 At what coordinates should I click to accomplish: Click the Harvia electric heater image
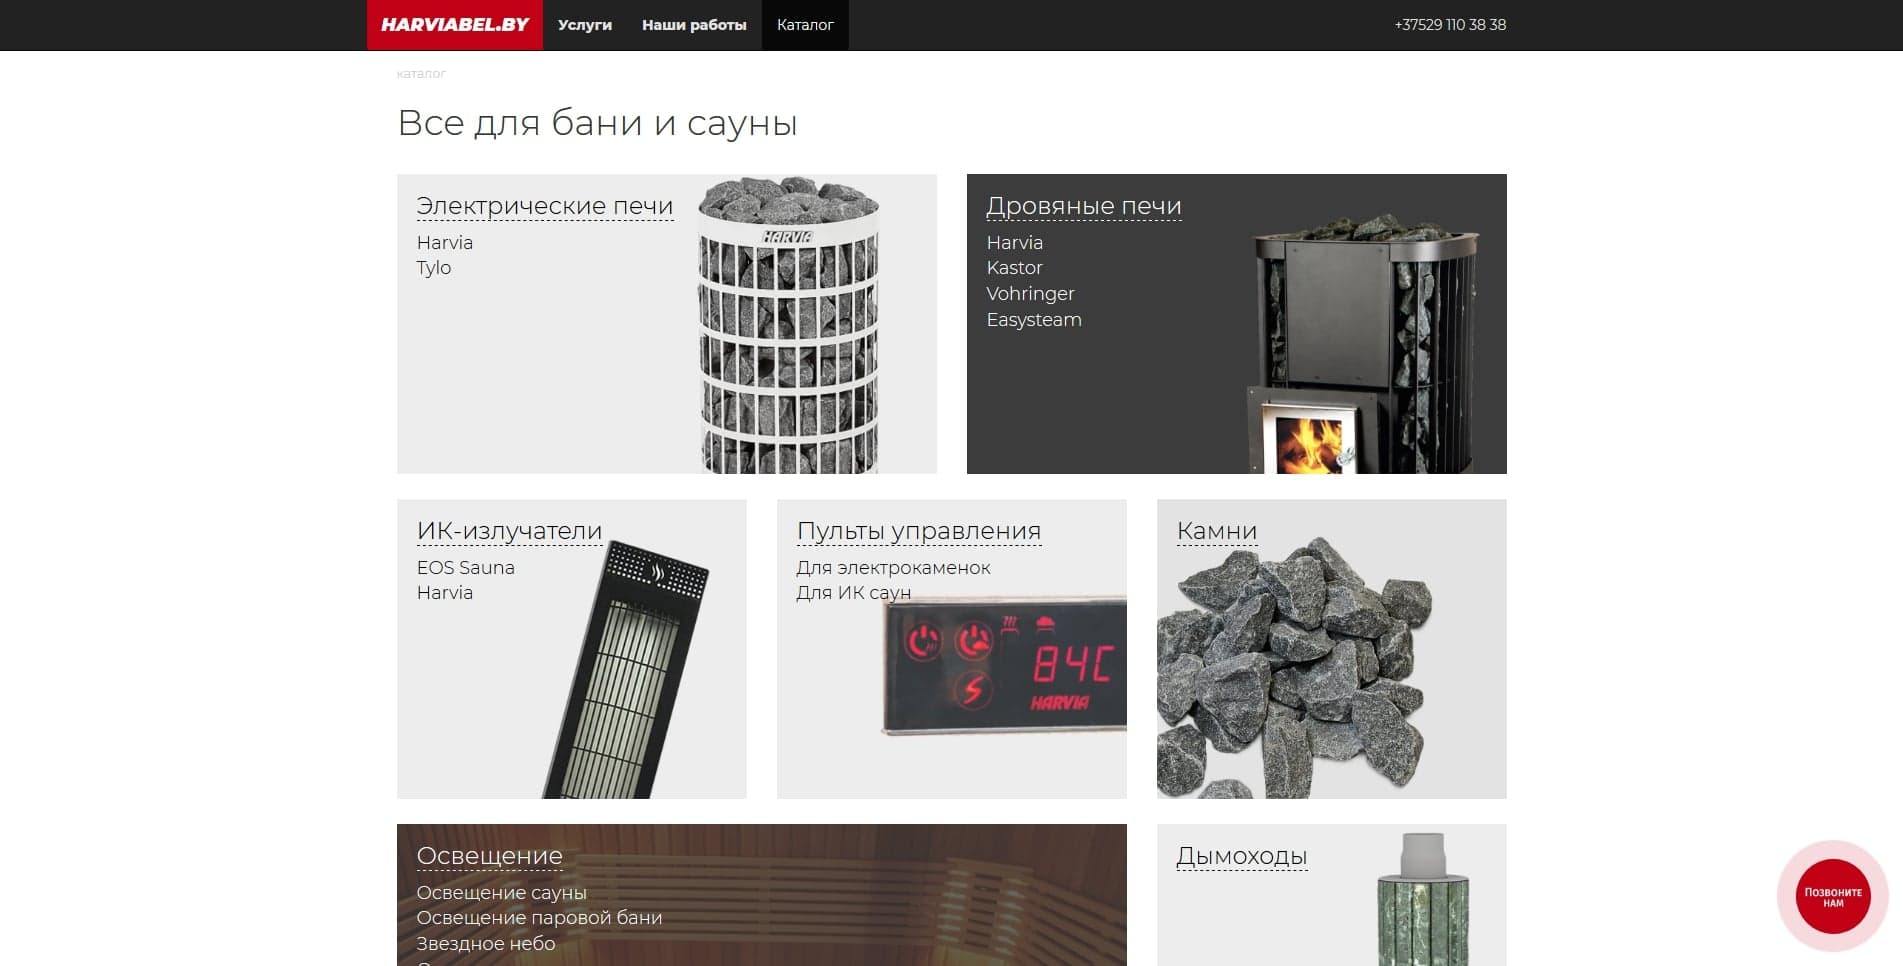pos(788,325)
